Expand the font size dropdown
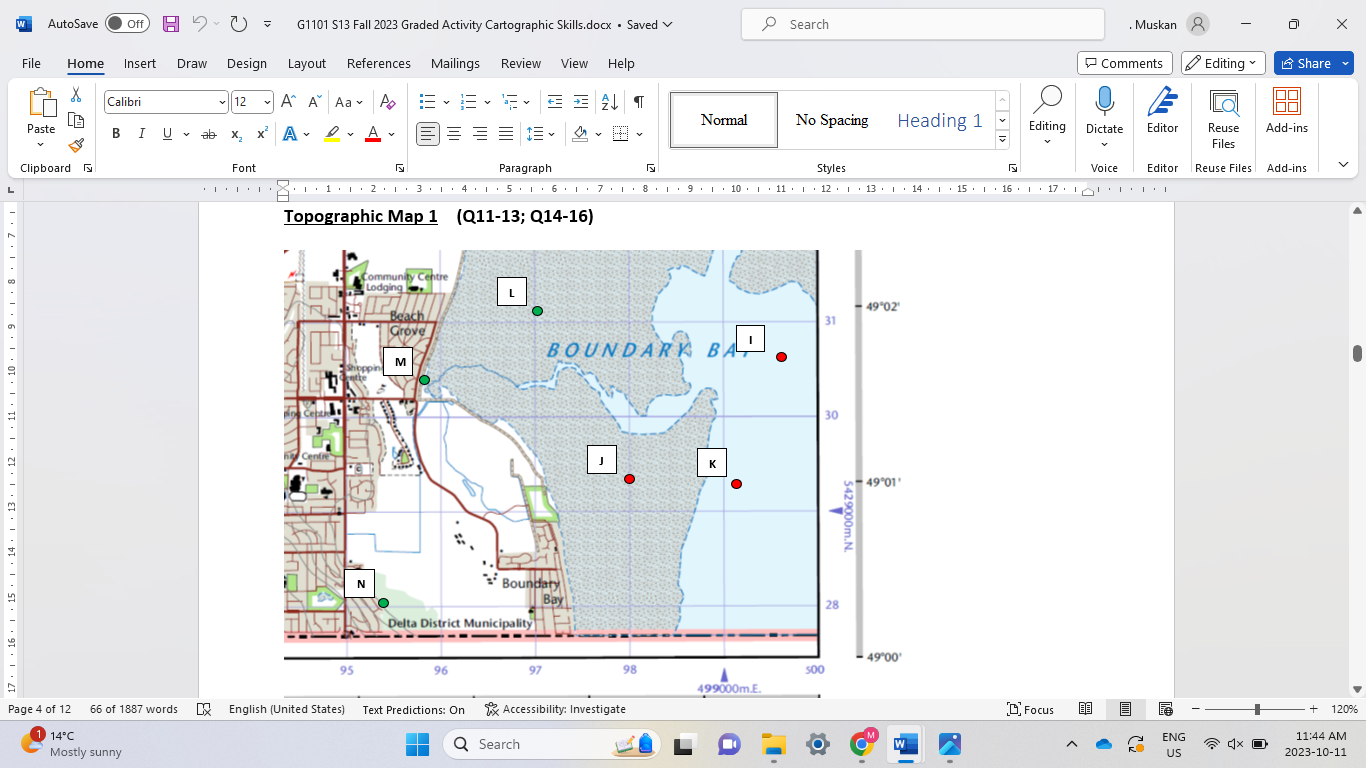The width and height of the screenshot is (1366, 768). tap(267, 102)
